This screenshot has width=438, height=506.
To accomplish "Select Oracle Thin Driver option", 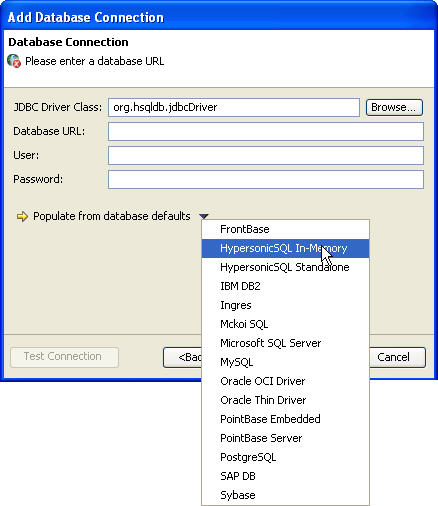I will click(285, 400).
